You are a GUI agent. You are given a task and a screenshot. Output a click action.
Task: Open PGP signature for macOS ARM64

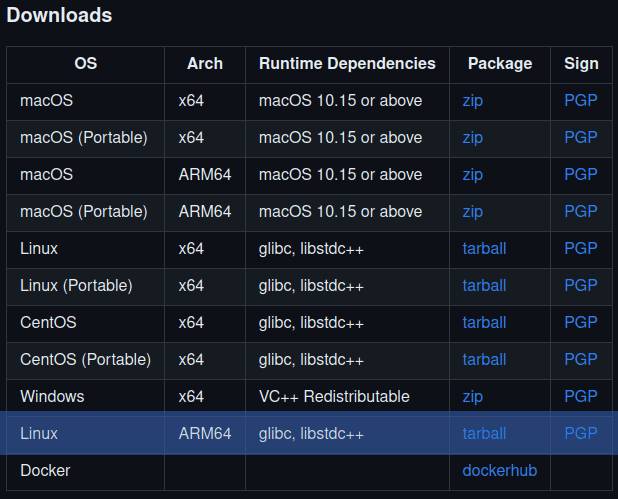(581, 175)
